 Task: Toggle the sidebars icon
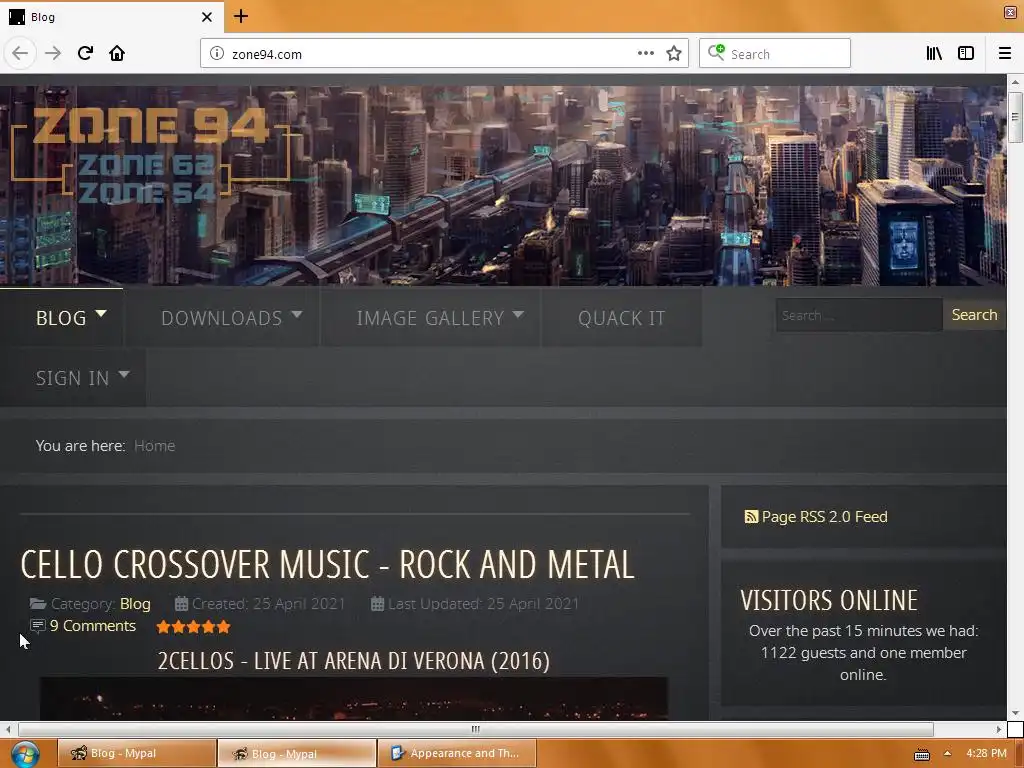point(966,54)
